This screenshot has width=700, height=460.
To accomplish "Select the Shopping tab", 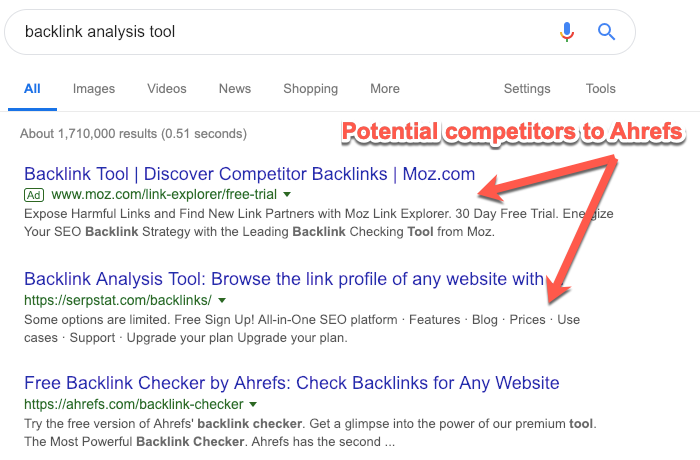I will pyautogui.click(x=310, y=89).
